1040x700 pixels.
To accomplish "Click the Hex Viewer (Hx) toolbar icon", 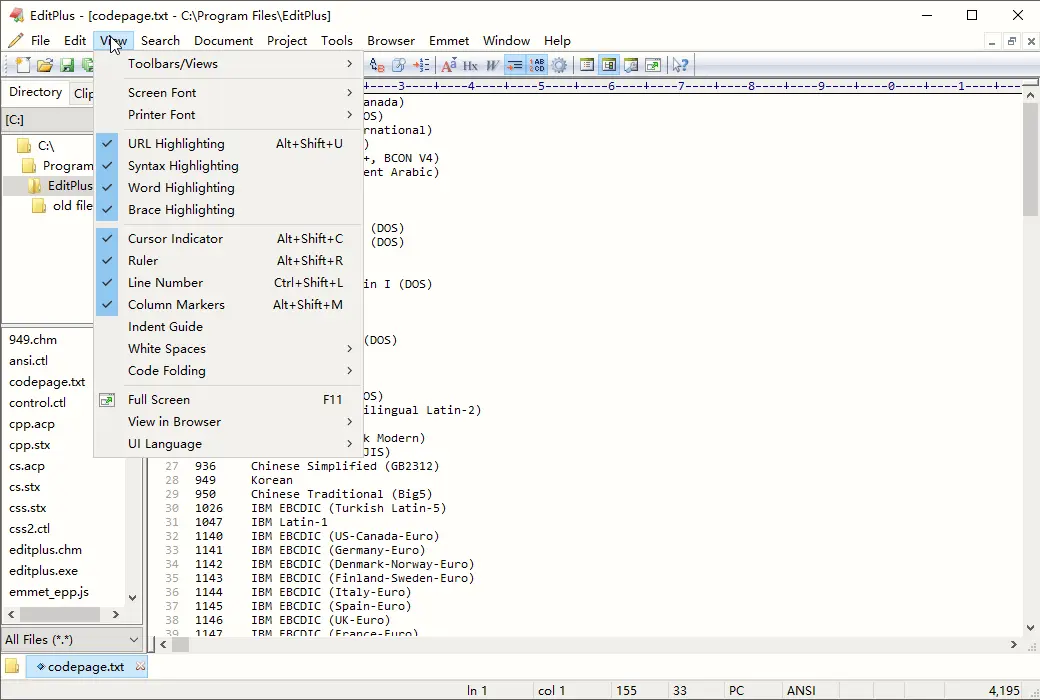I will click(x=470, y=65).
